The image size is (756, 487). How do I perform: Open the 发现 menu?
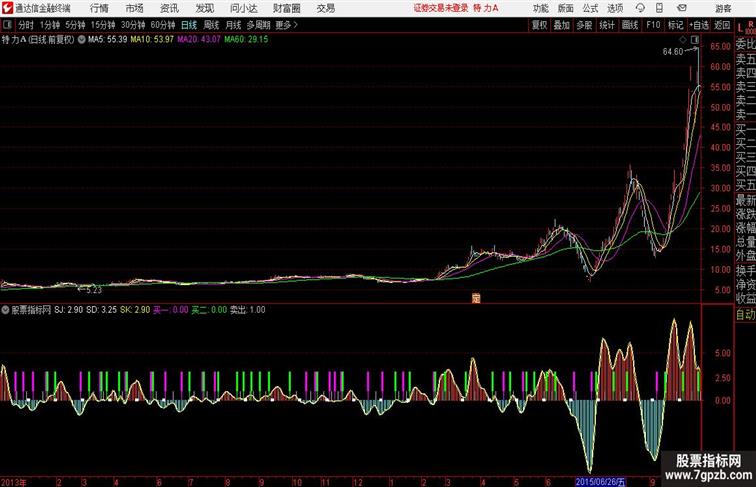204,8
